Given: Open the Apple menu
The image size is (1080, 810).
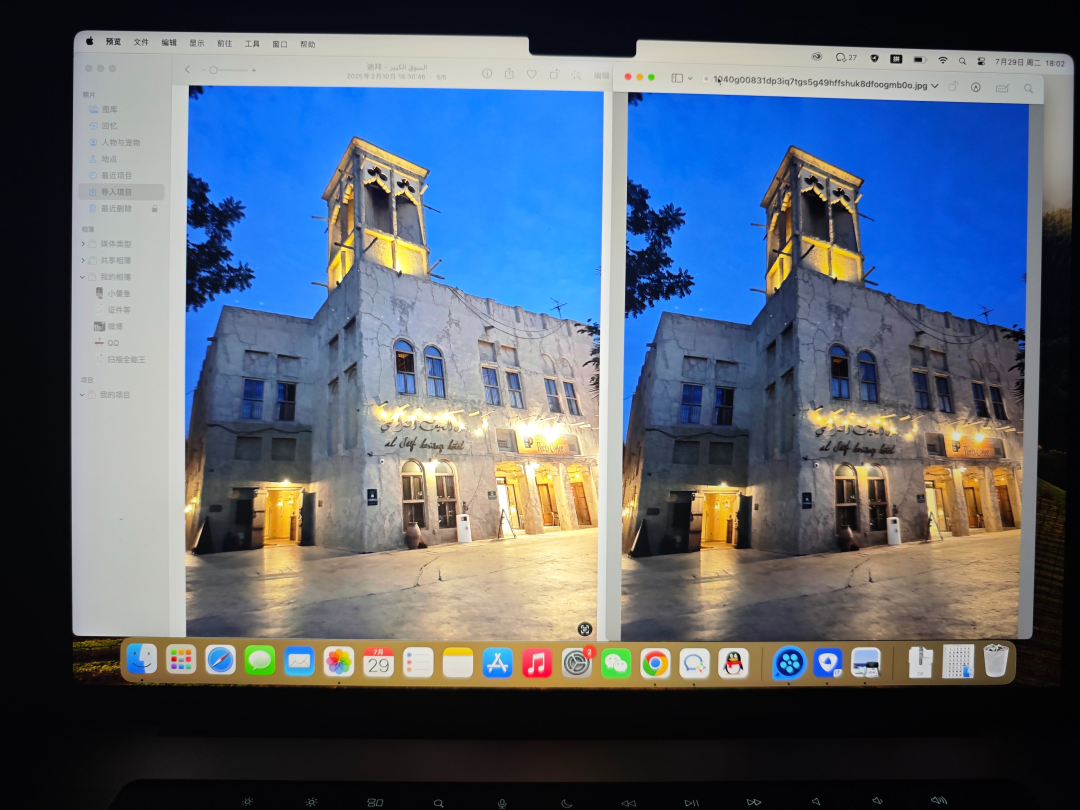Looking at the screenshot, I should point(90,41).
